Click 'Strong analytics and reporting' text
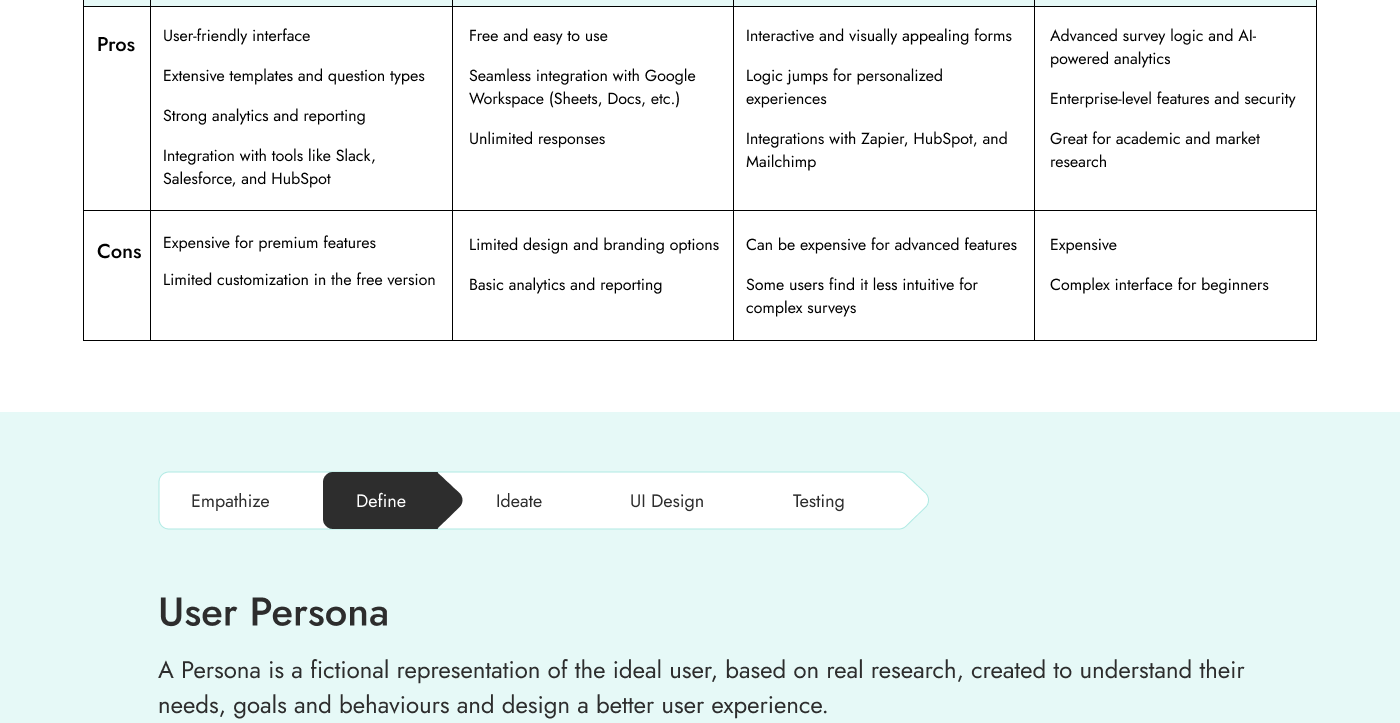The width and height of the screenshot is (1400, 723). (264, 116)
